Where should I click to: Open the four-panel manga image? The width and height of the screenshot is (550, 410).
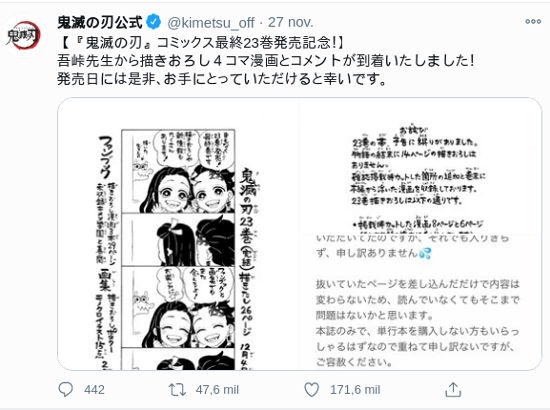(178, 234)
